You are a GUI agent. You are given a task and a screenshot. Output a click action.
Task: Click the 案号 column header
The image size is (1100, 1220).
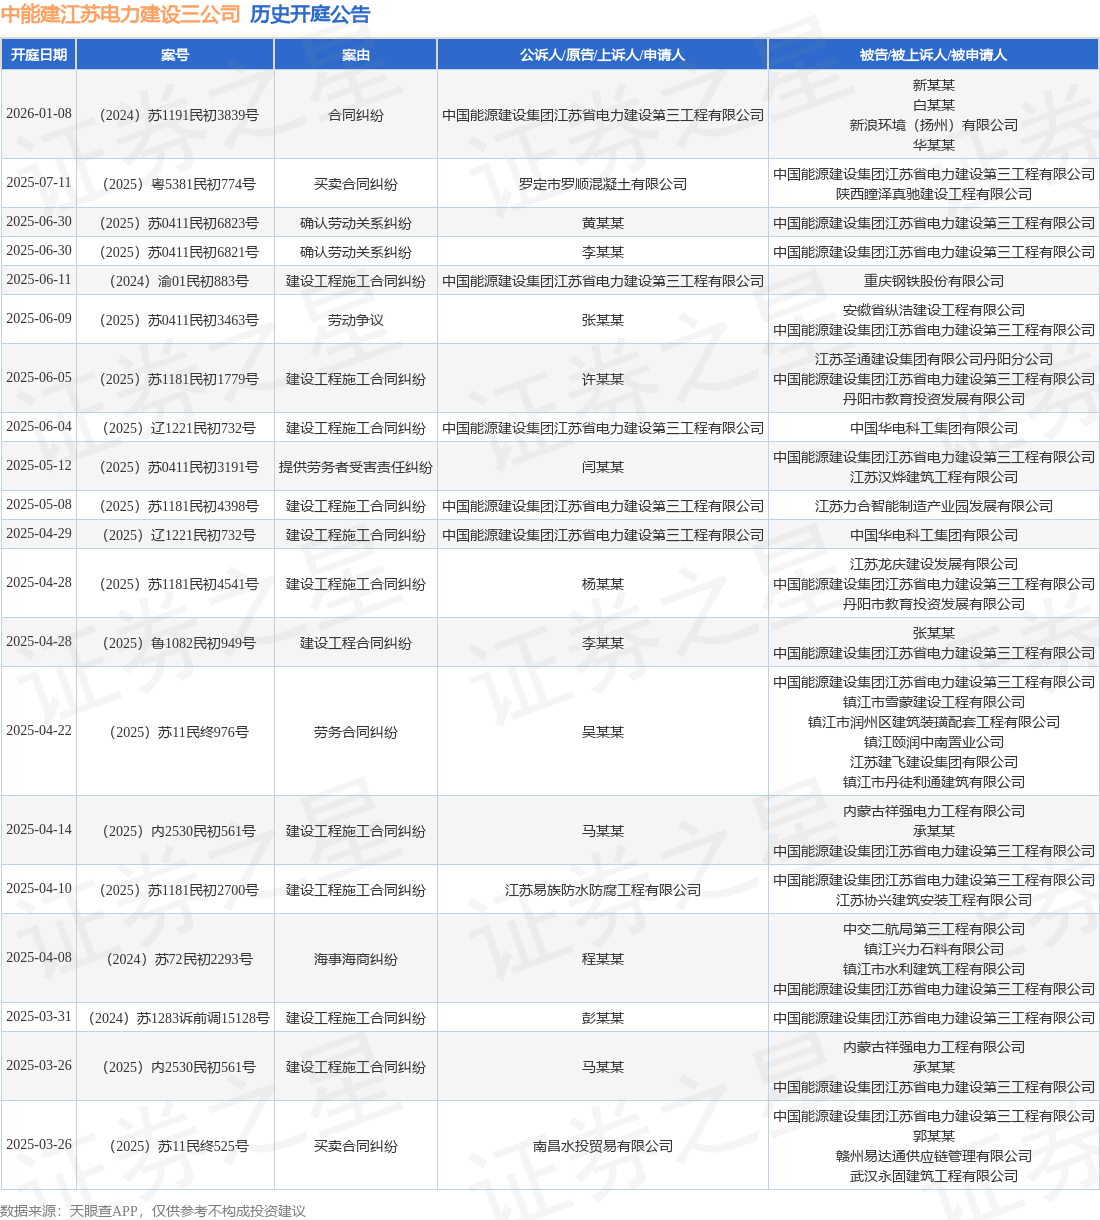(175, 55)
